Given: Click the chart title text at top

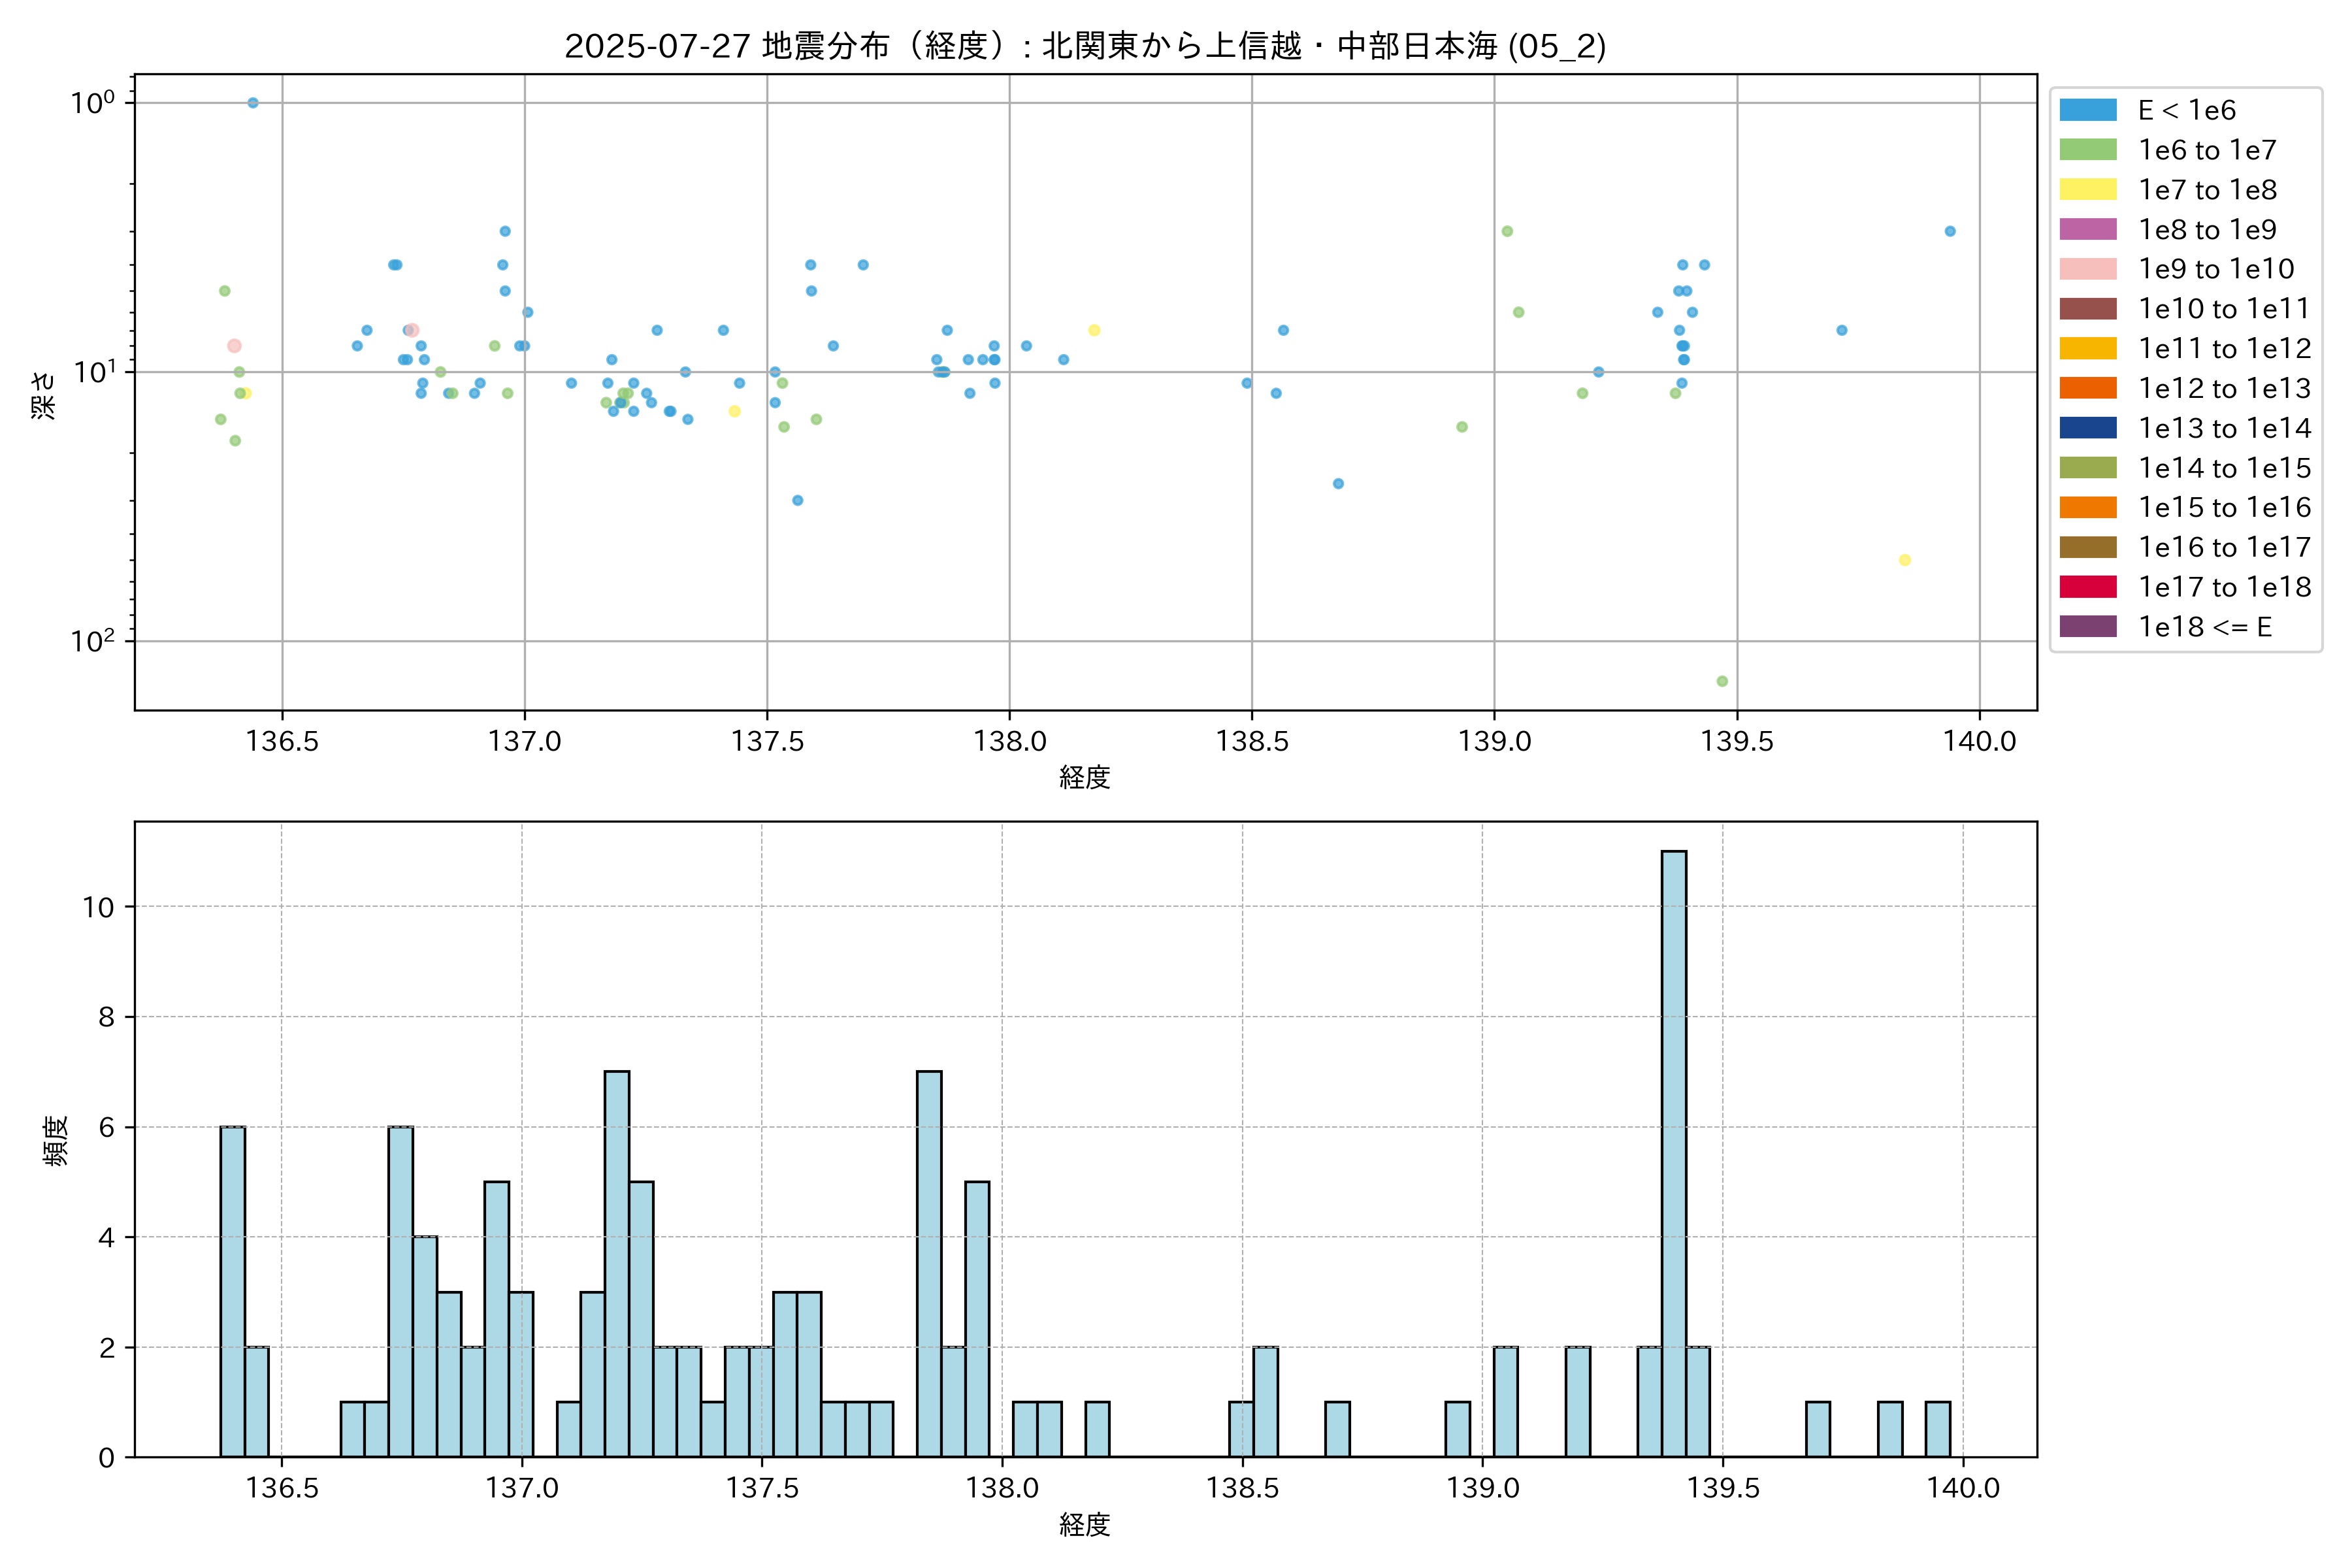Looking at the screenshot, I should click(1085, 46).
